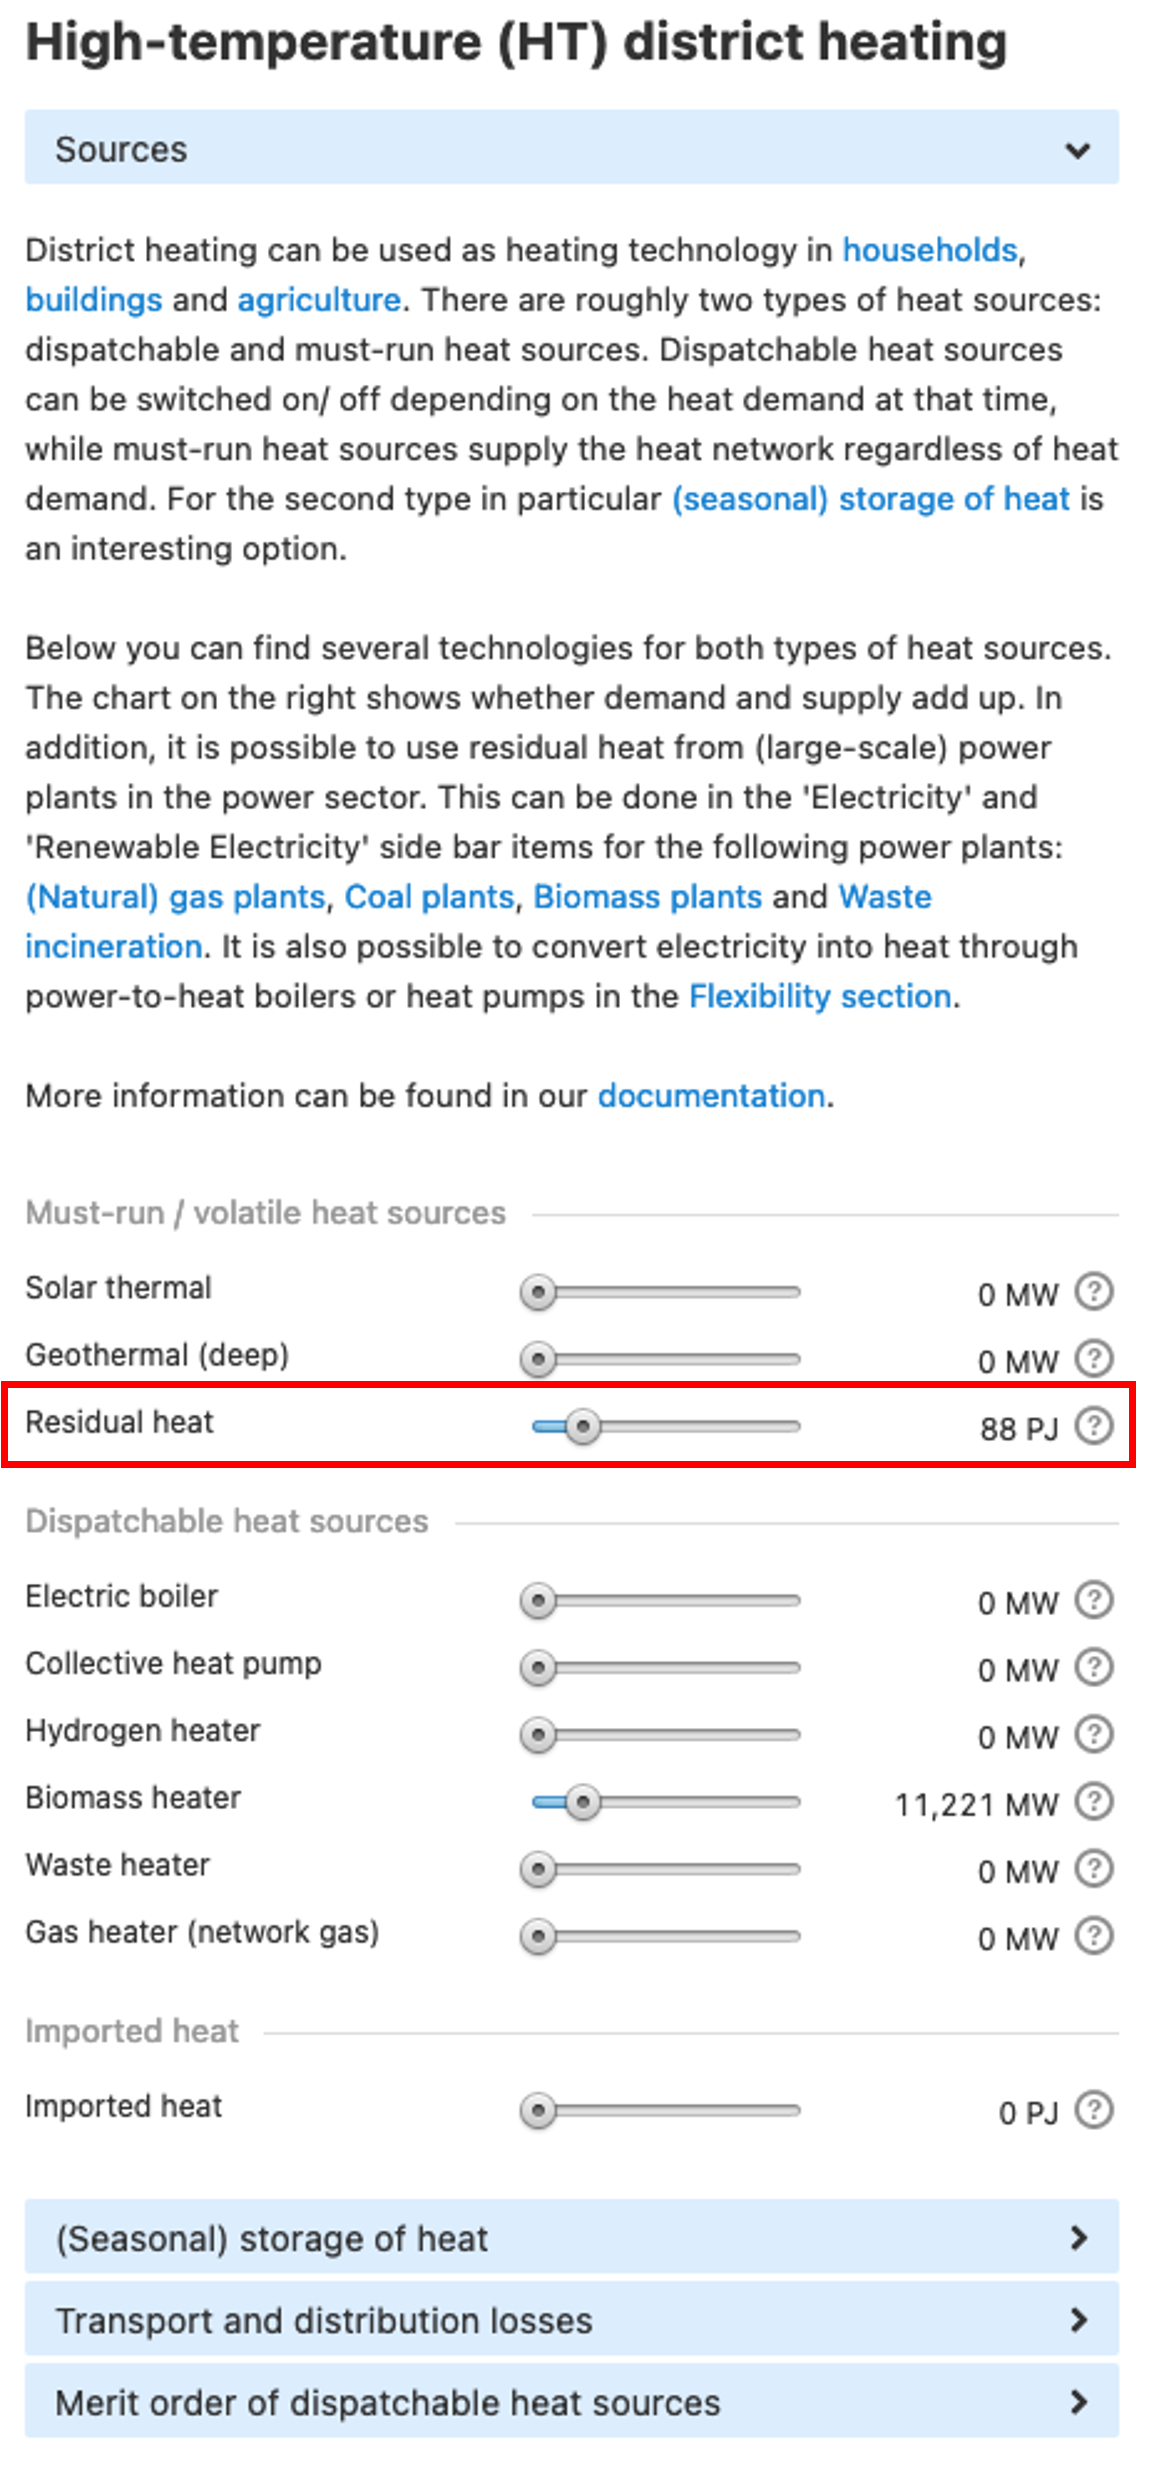Open help icon for Solar thermal

[1093, 1291]
